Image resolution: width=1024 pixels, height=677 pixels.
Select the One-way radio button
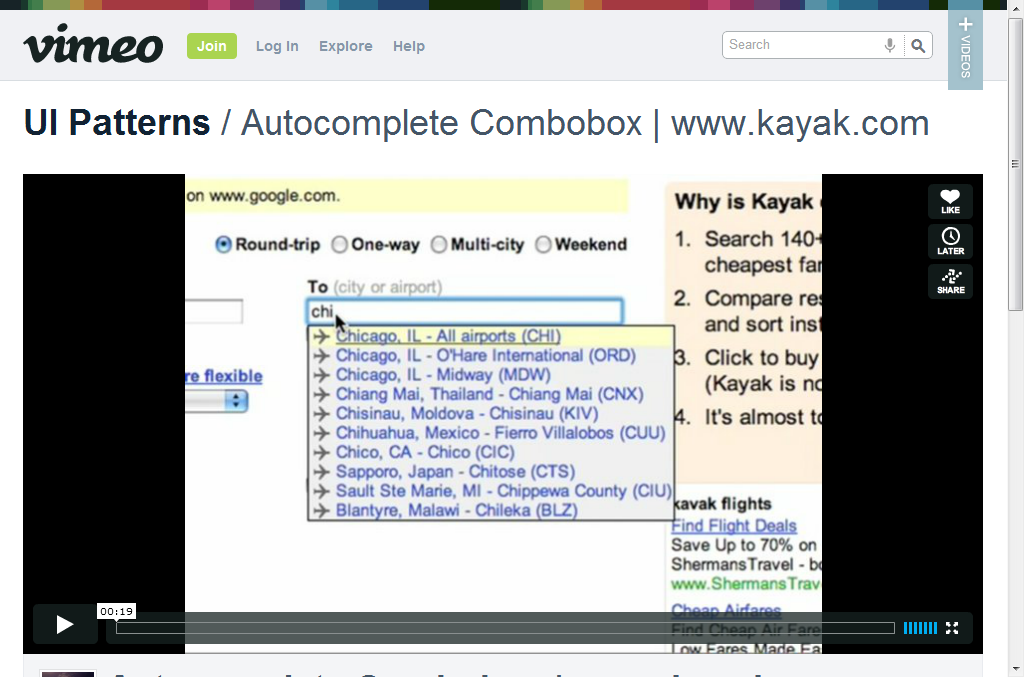(340, 245)
